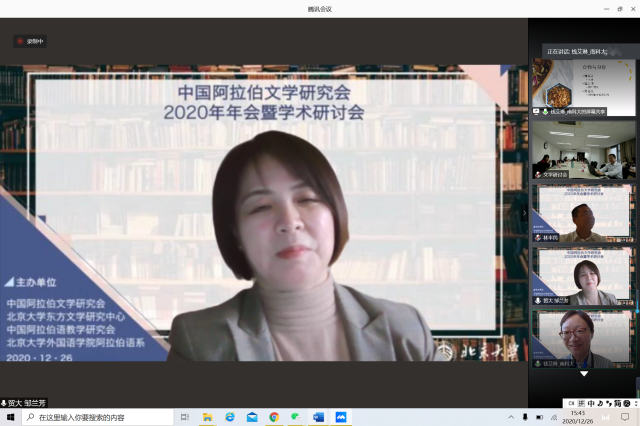Click microphone icon on 贸大 邹兰芳 tile

538,300
